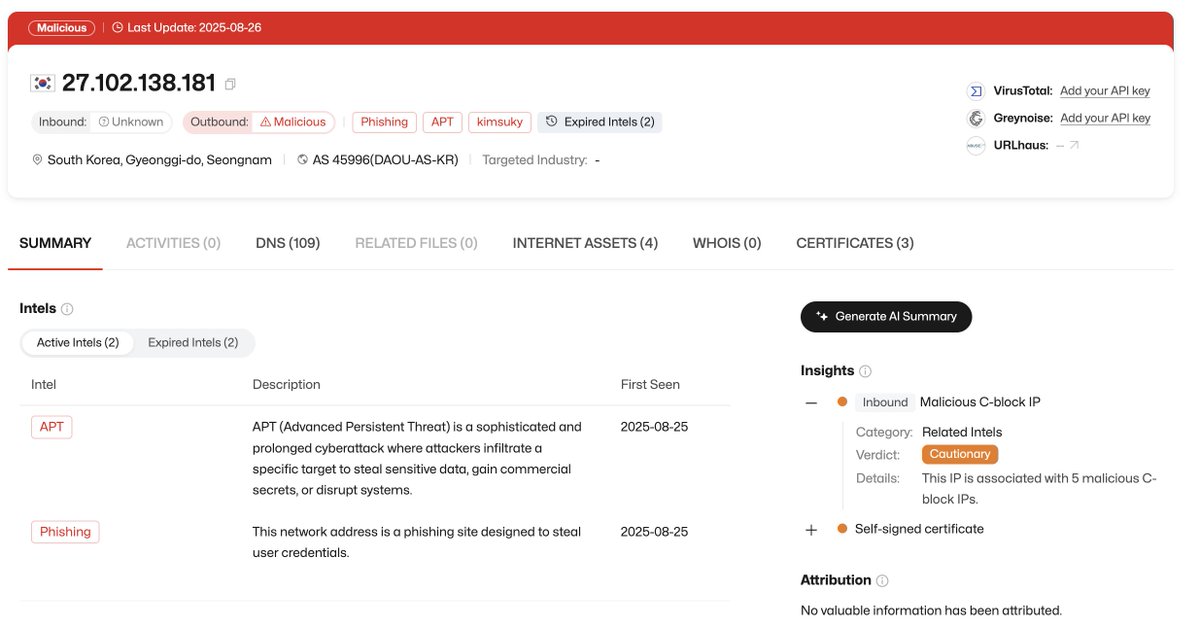Image resolution: width=1200 pixels, height=628 pixels.
Task: Click the Cautionary verdict badge
Action: tap(960, 454)
